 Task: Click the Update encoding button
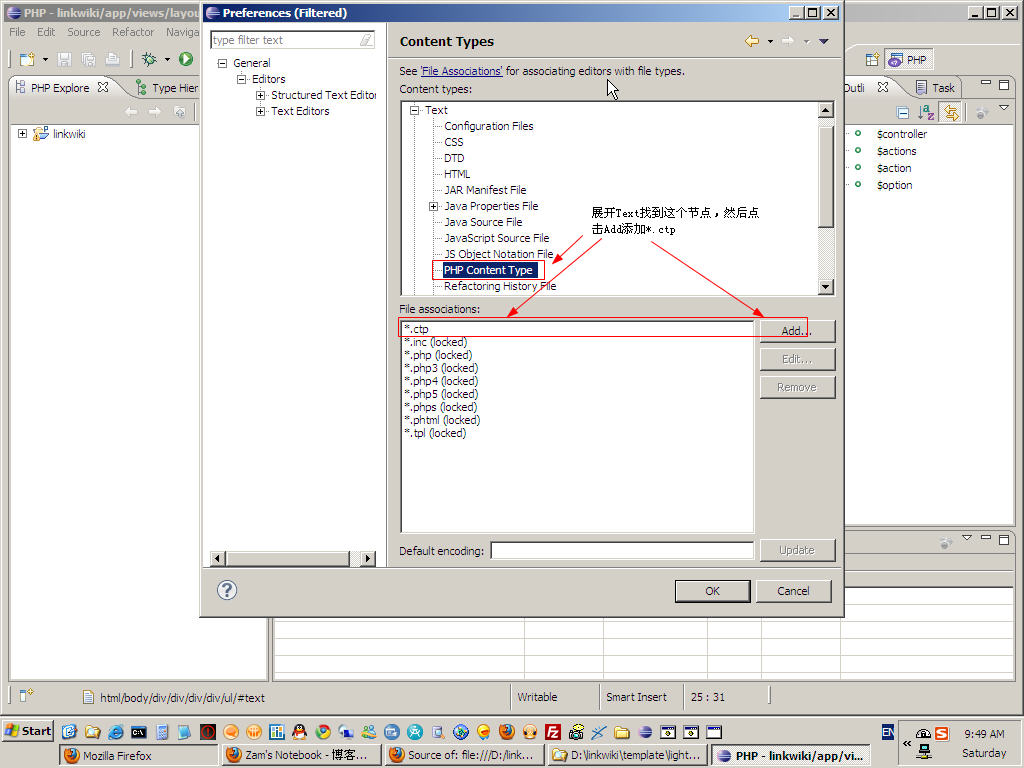[x=797, y=551]
